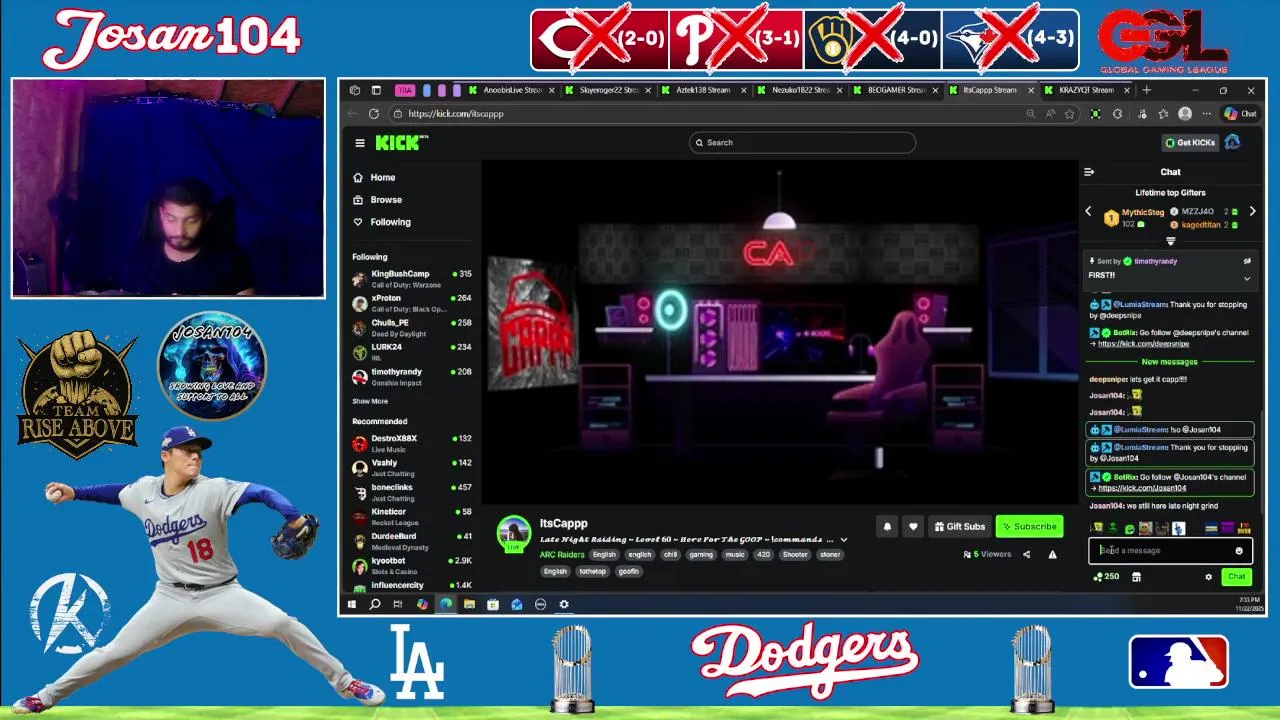The image size is (1280, 720).
Task: Open the emoji picker in chat
Action: click(x=1239, y=551)
